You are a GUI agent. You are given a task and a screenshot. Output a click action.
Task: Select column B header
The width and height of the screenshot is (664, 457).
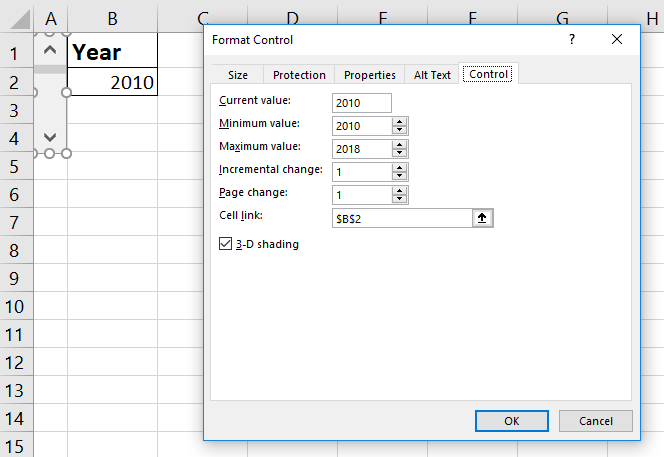click(x=112, y=18)
